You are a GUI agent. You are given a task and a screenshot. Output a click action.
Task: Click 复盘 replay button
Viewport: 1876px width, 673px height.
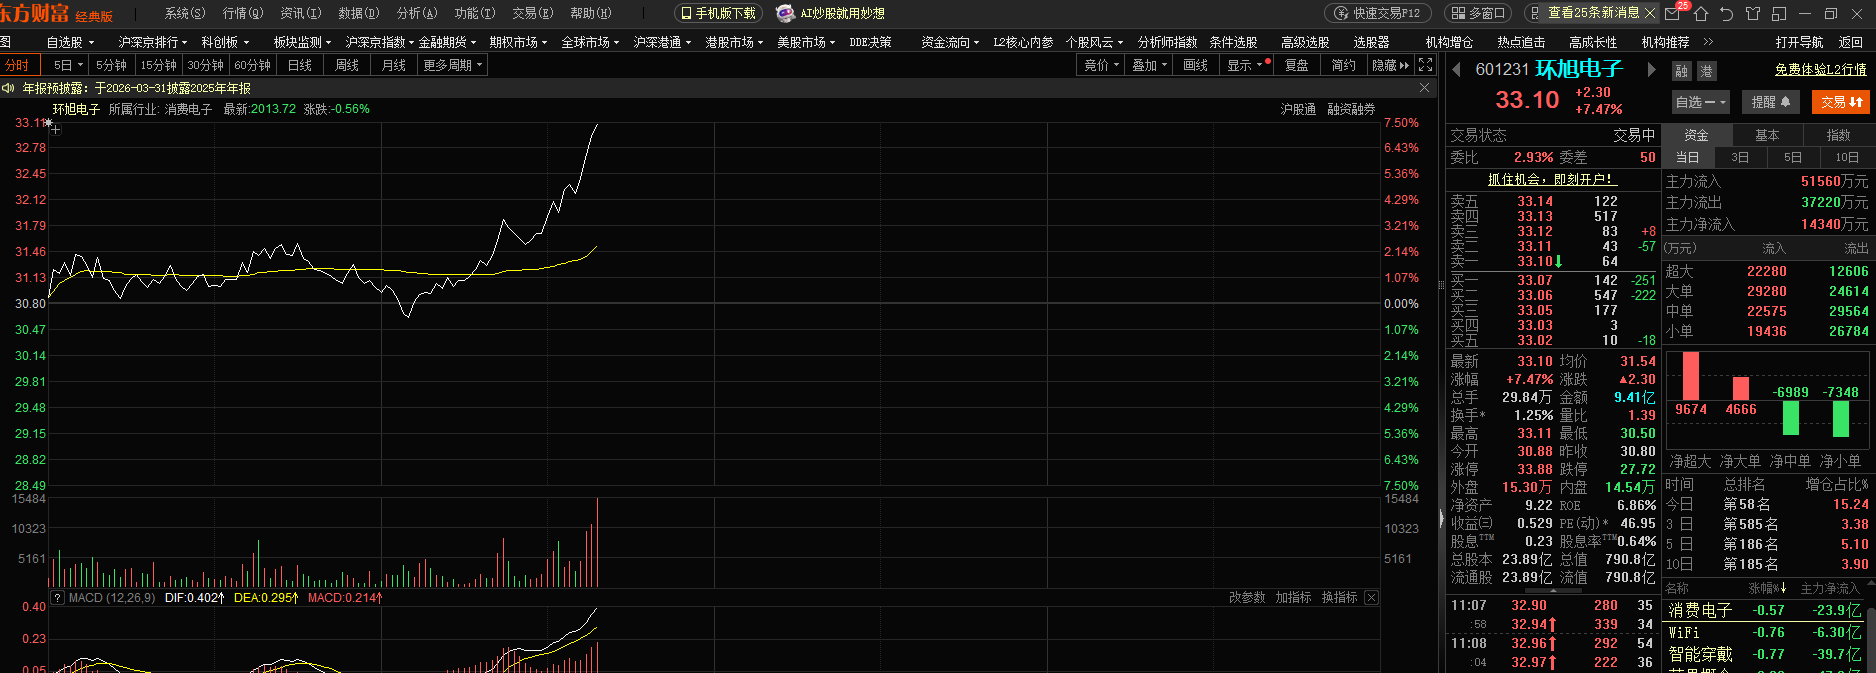pyautogui.click(x=1297, y=65)
